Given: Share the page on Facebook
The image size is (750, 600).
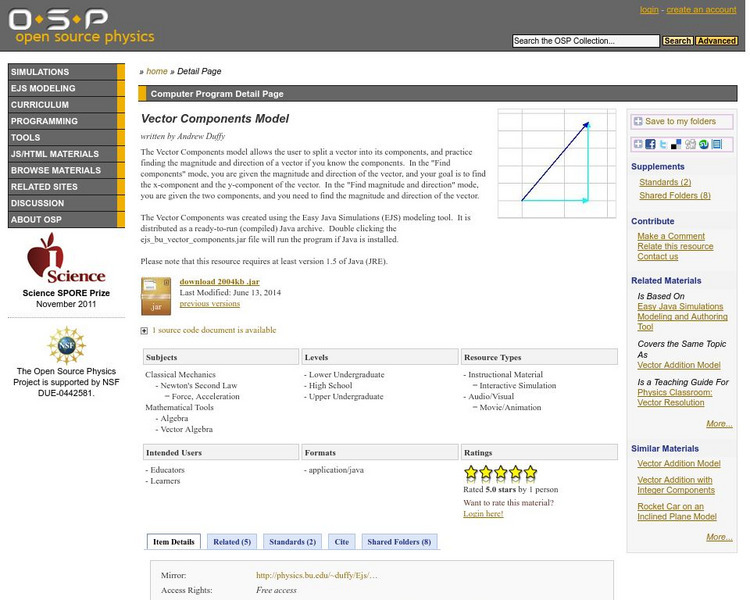Looking at the screenshot, I should point(651,144).
